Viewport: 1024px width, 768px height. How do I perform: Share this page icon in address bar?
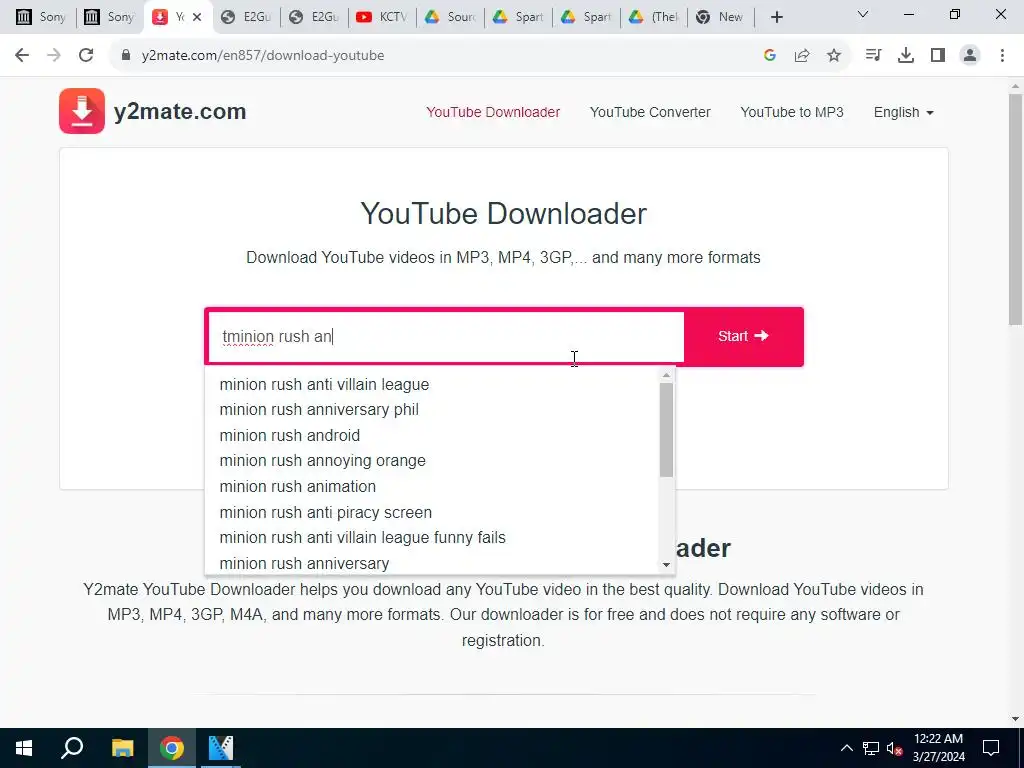tap(802, 56)
